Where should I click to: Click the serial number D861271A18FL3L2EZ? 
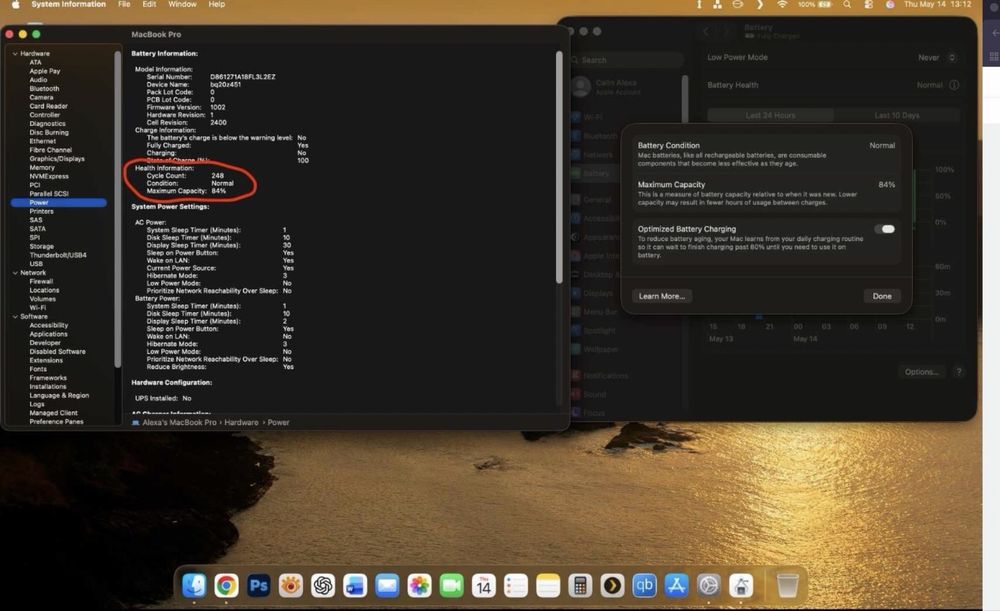(242, 77)
